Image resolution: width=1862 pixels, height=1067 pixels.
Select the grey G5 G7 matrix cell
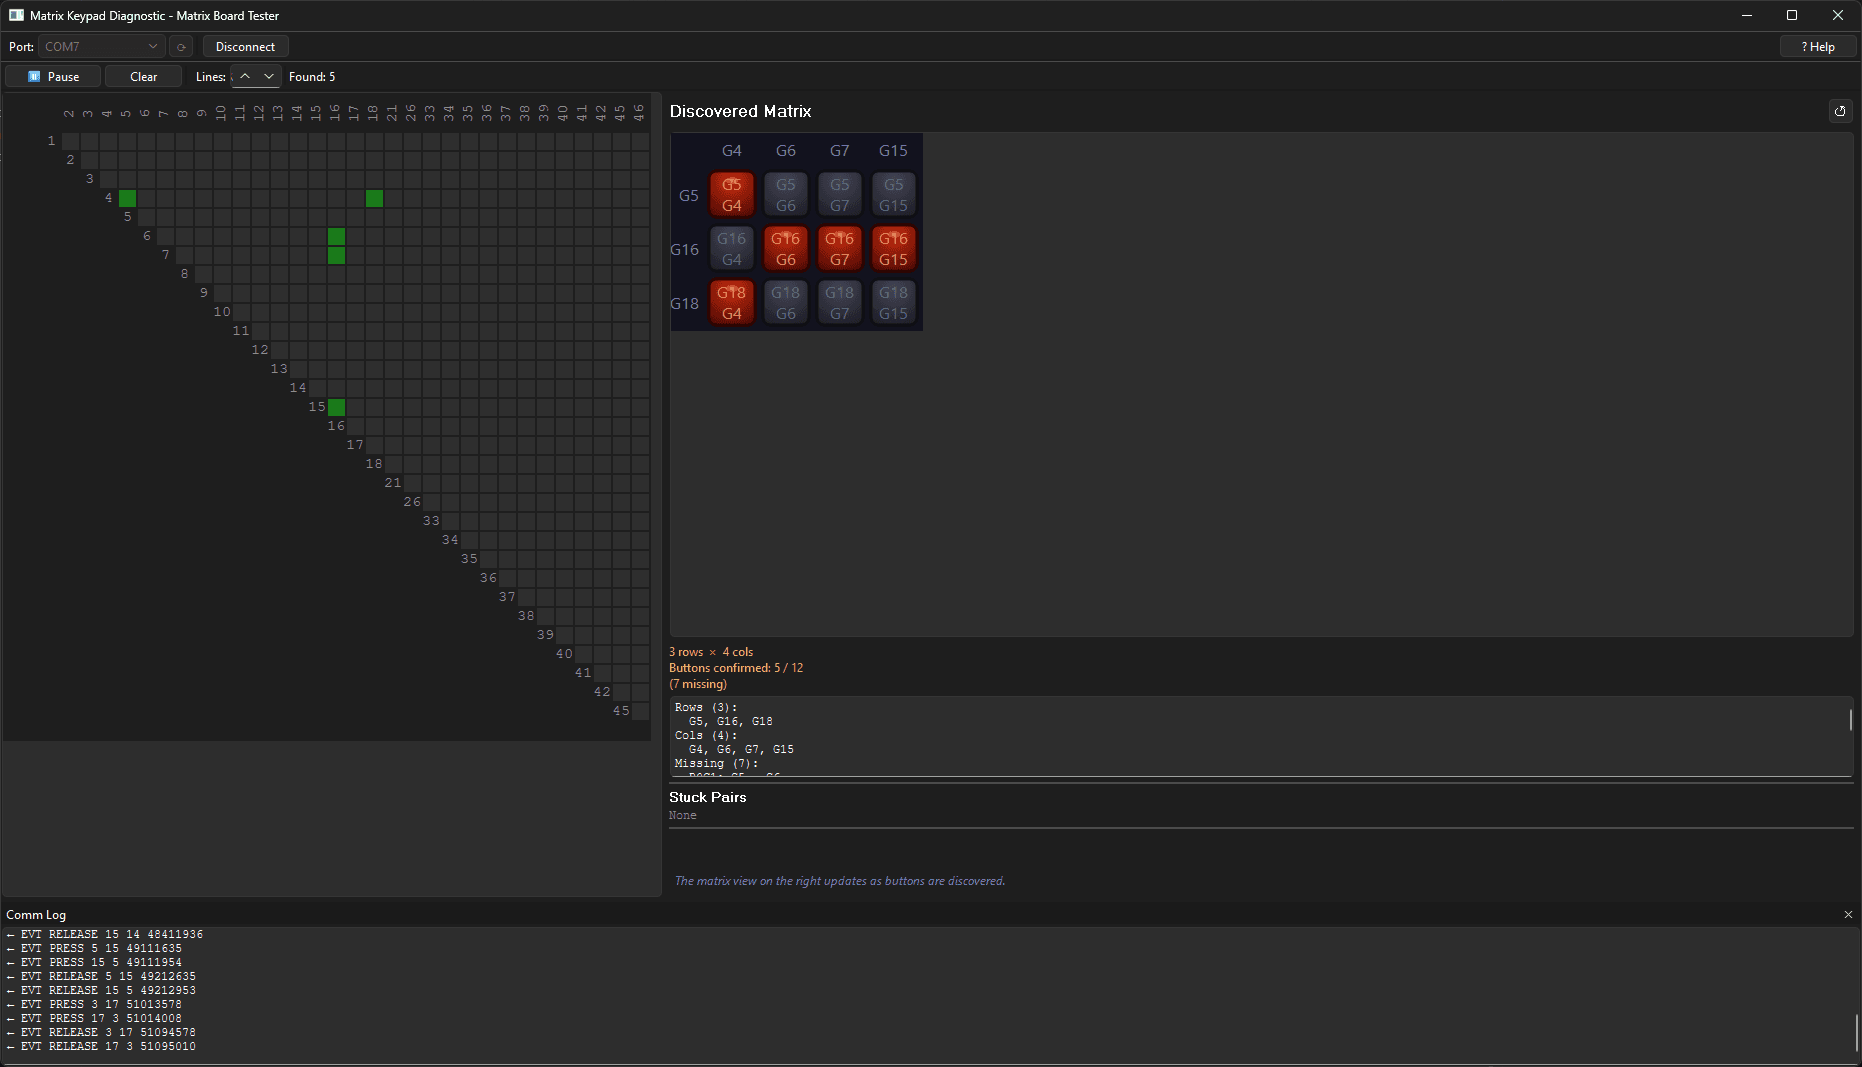click(x=840, y=195)
